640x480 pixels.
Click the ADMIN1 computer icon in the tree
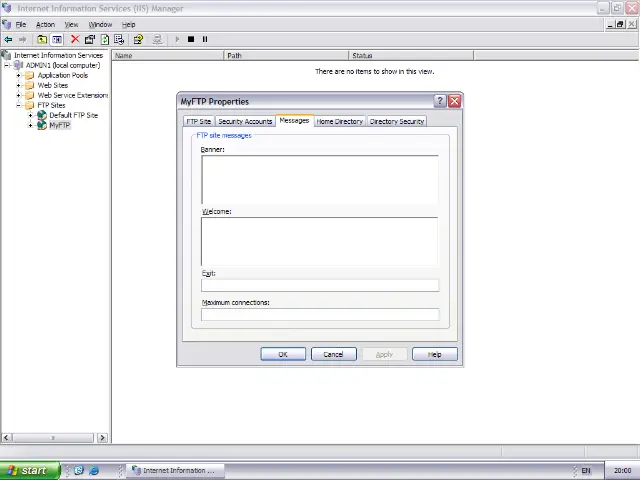coord(18,65)
